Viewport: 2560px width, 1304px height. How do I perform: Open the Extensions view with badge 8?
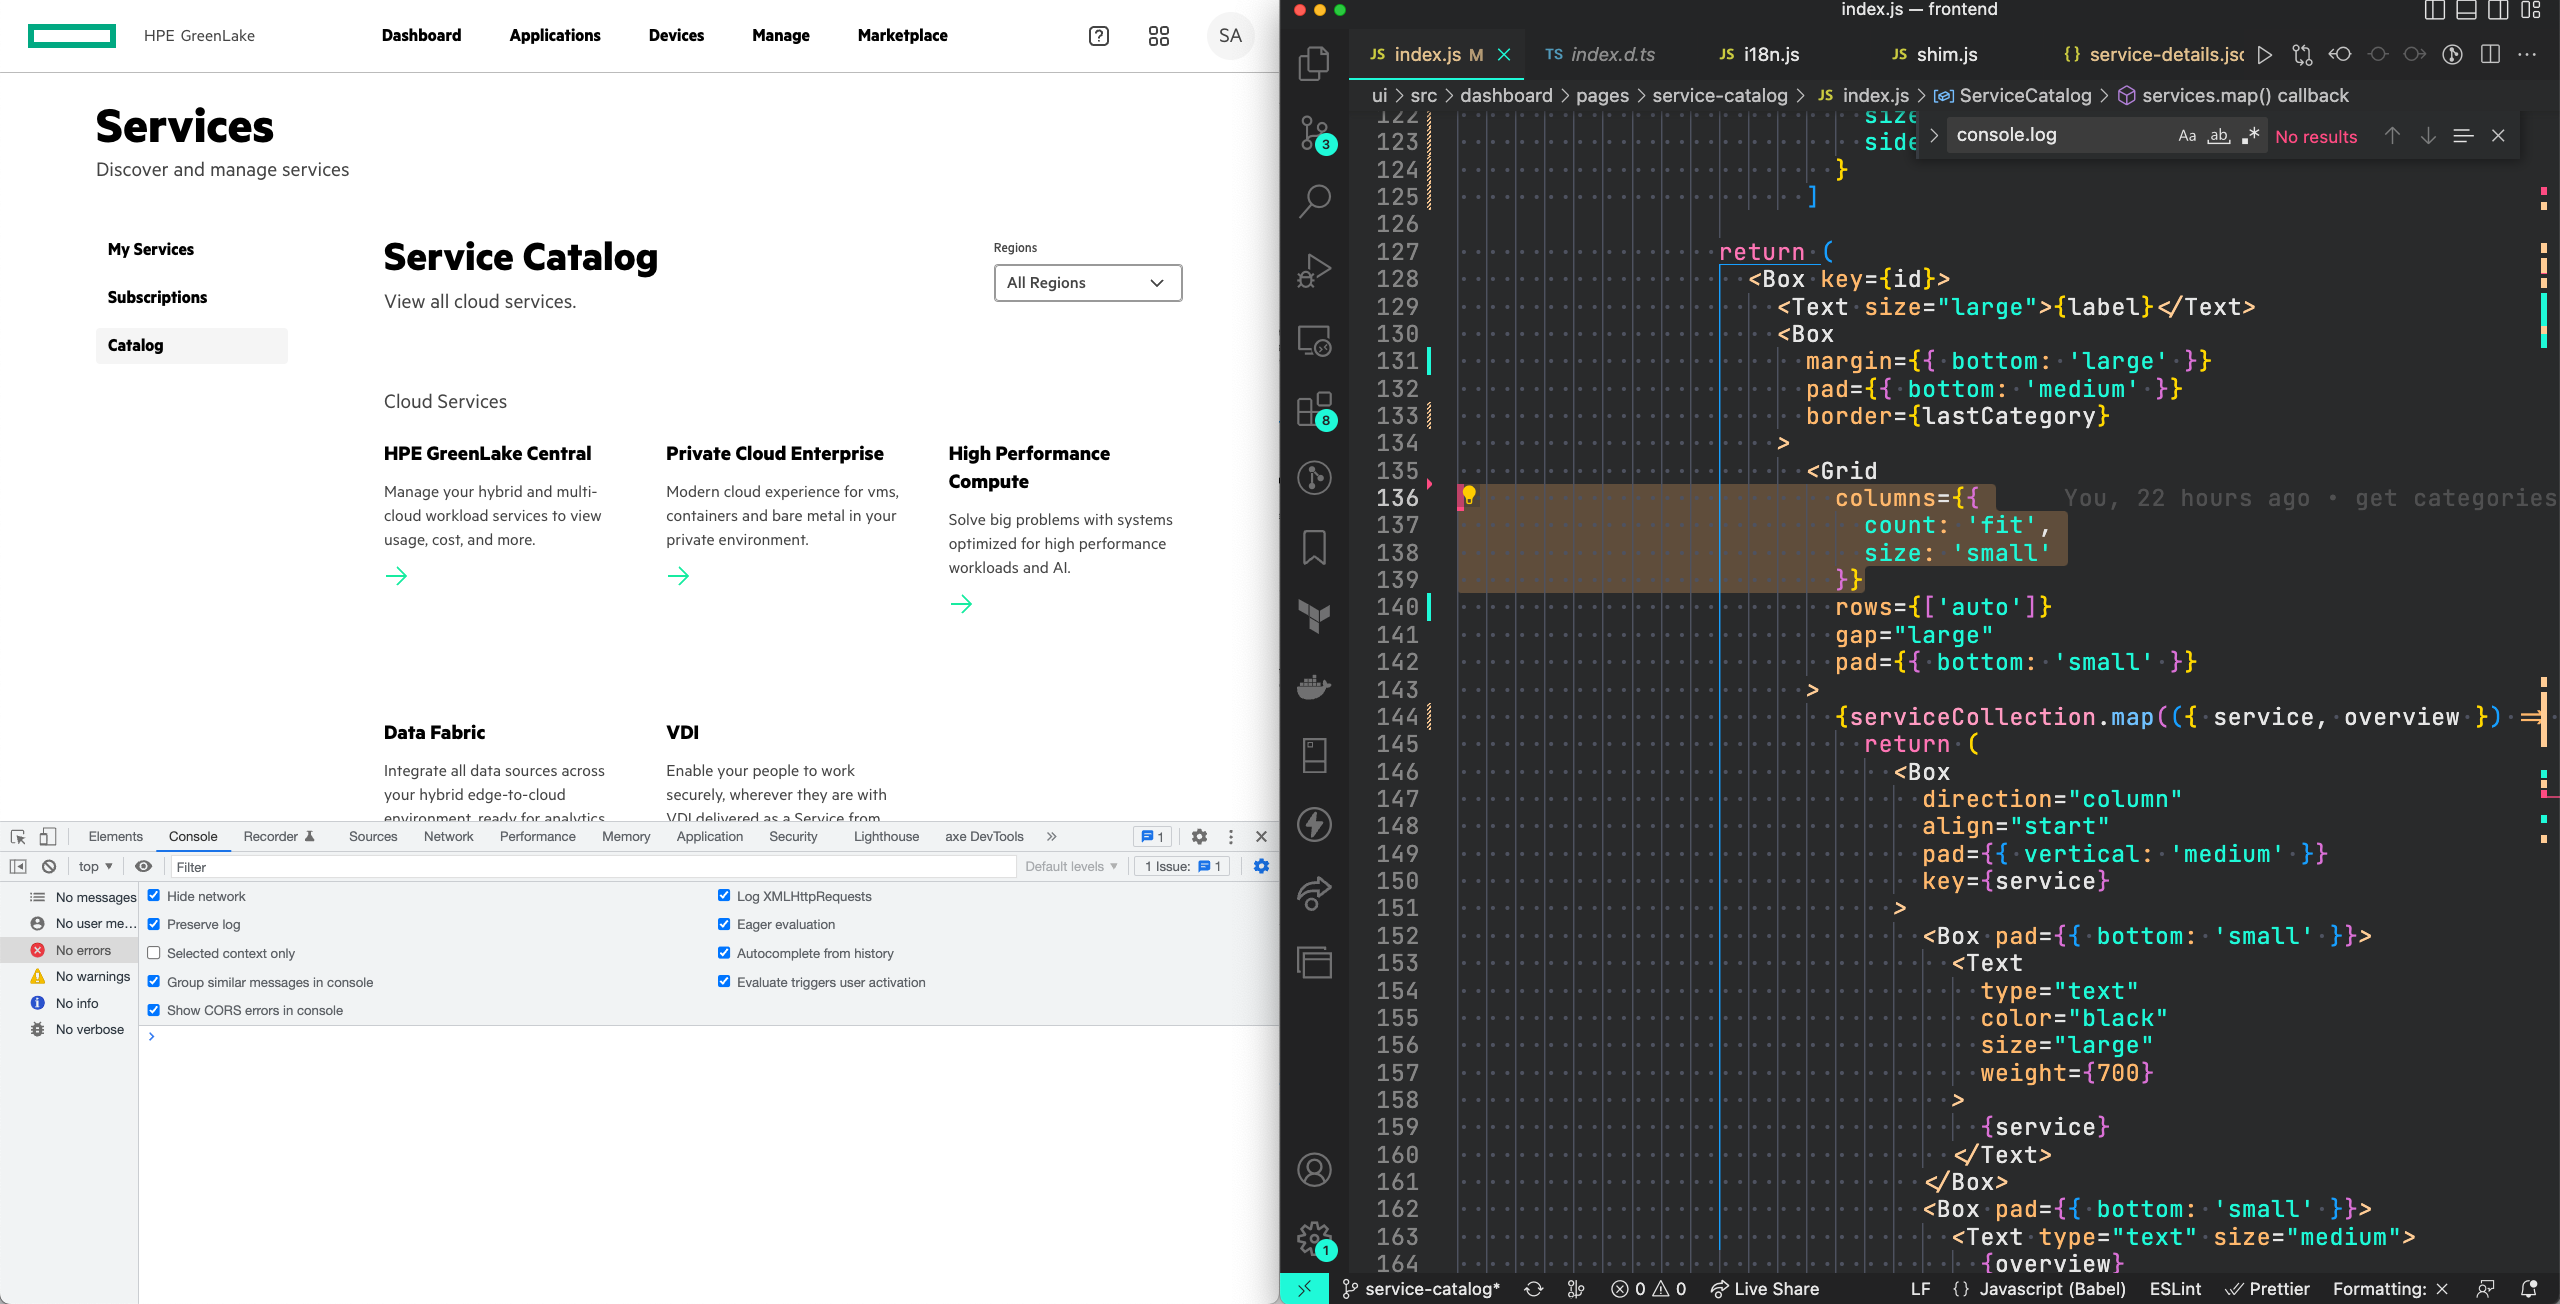pyautogui.click(x=1314, y=409)
